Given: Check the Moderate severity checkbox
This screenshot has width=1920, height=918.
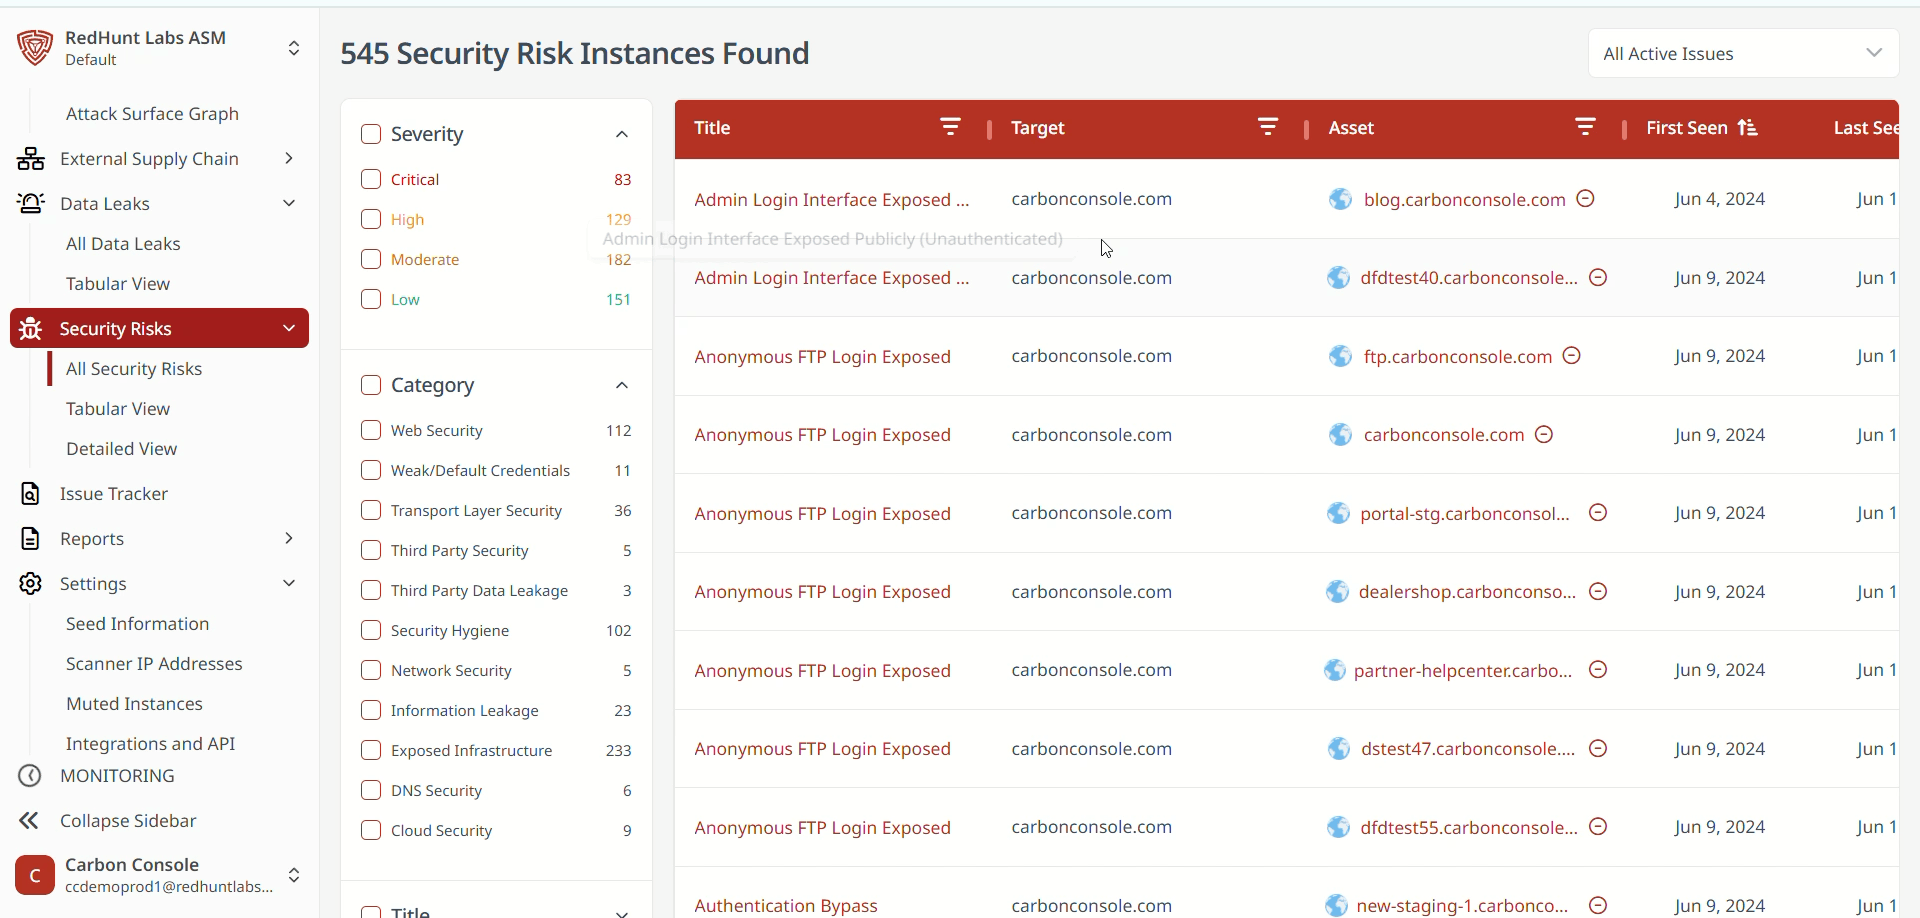Looking at the screenshot, I should 371,259.
